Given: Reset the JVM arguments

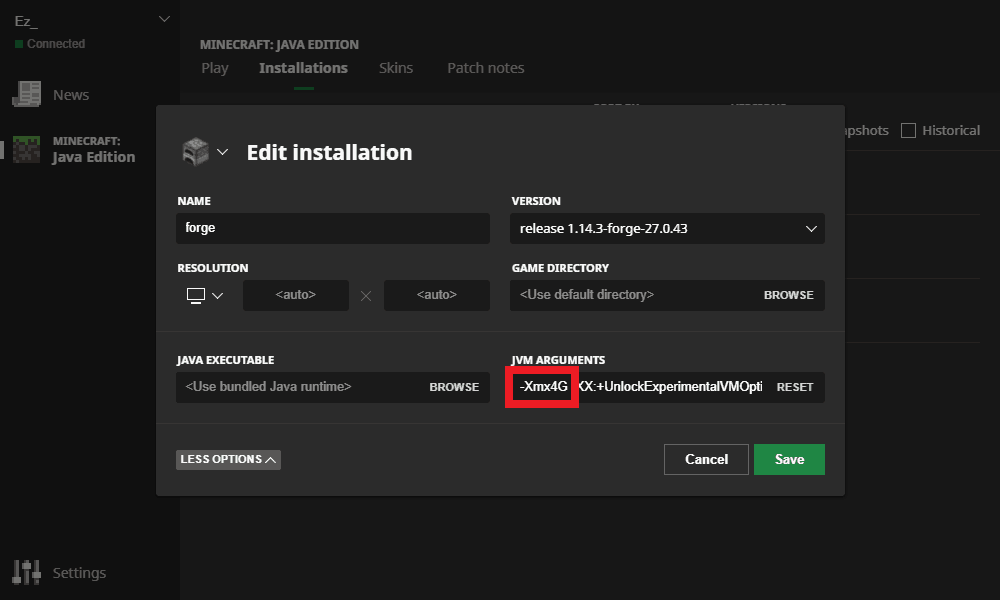Looking at the screenshot, I should (x=795, y=387).
